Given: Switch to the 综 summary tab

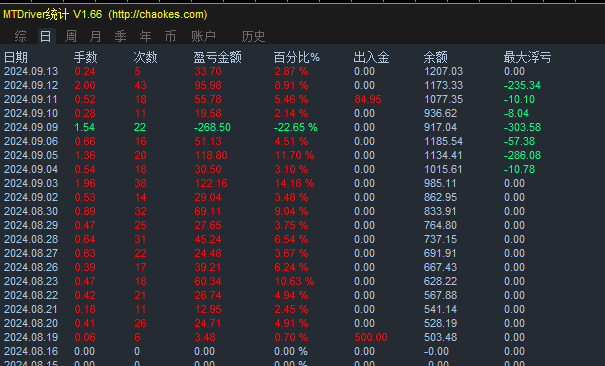Looking at the screenshot, I should click(x=20, y=36).
